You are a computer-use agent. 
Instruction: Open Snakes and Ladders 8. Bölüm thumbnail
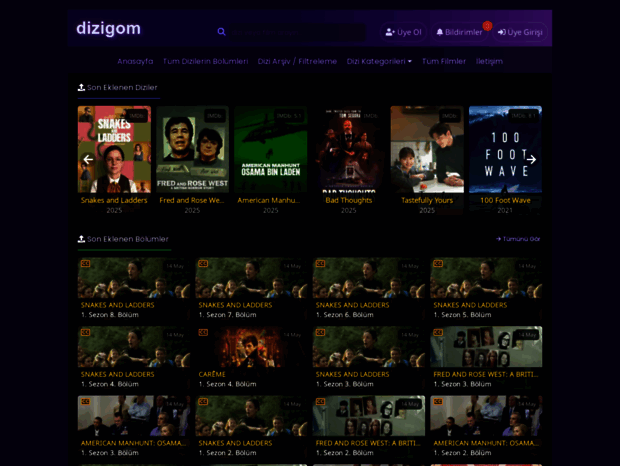coord(134,278)
